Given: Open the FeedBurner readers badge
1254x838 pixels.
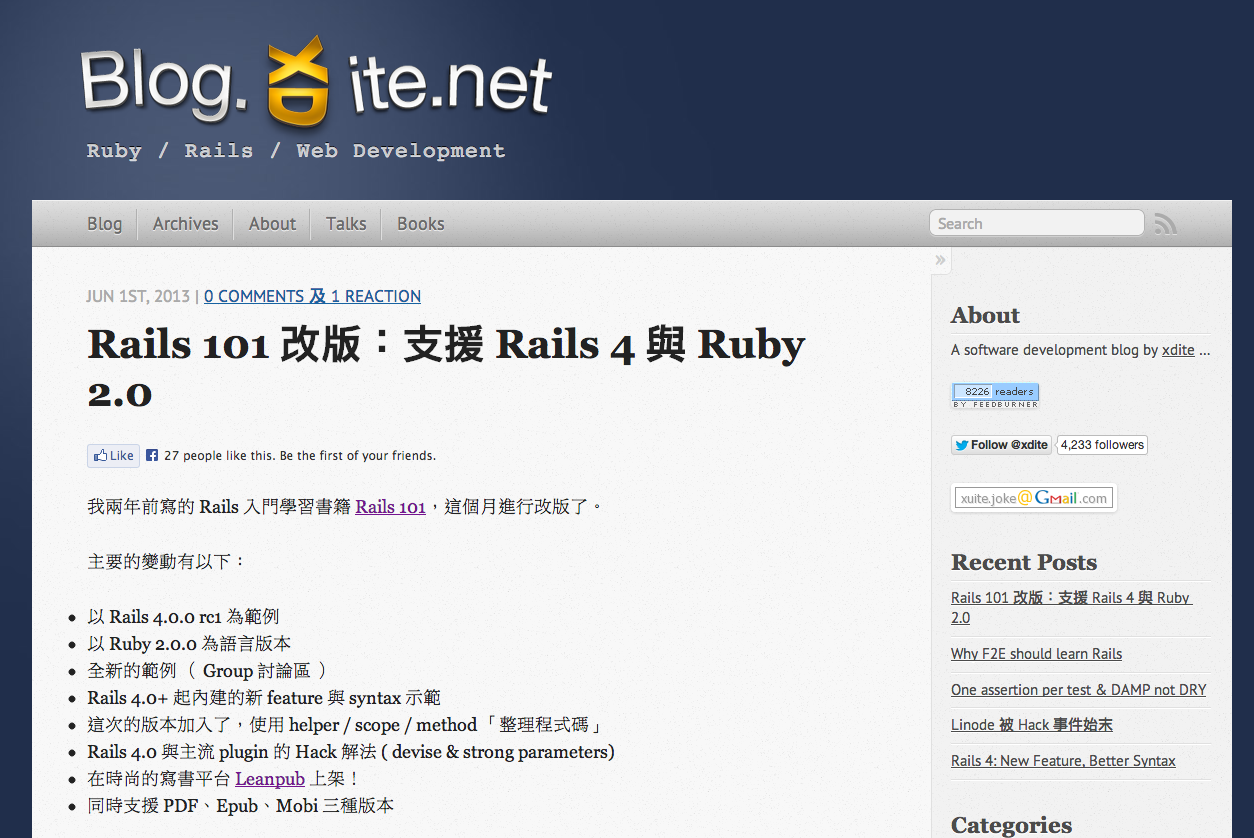Looking at the screenshot, I should pos(995,395).
